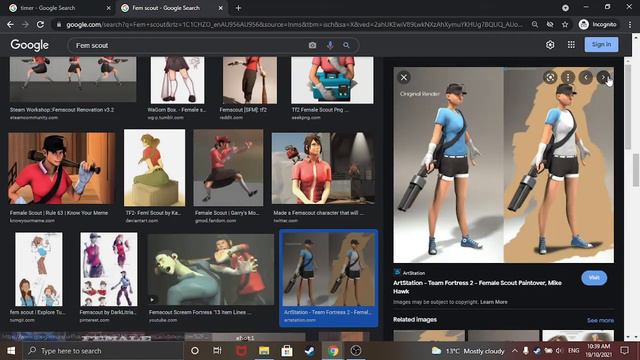Click the preview panel scrollbar

tap(627, 106)
